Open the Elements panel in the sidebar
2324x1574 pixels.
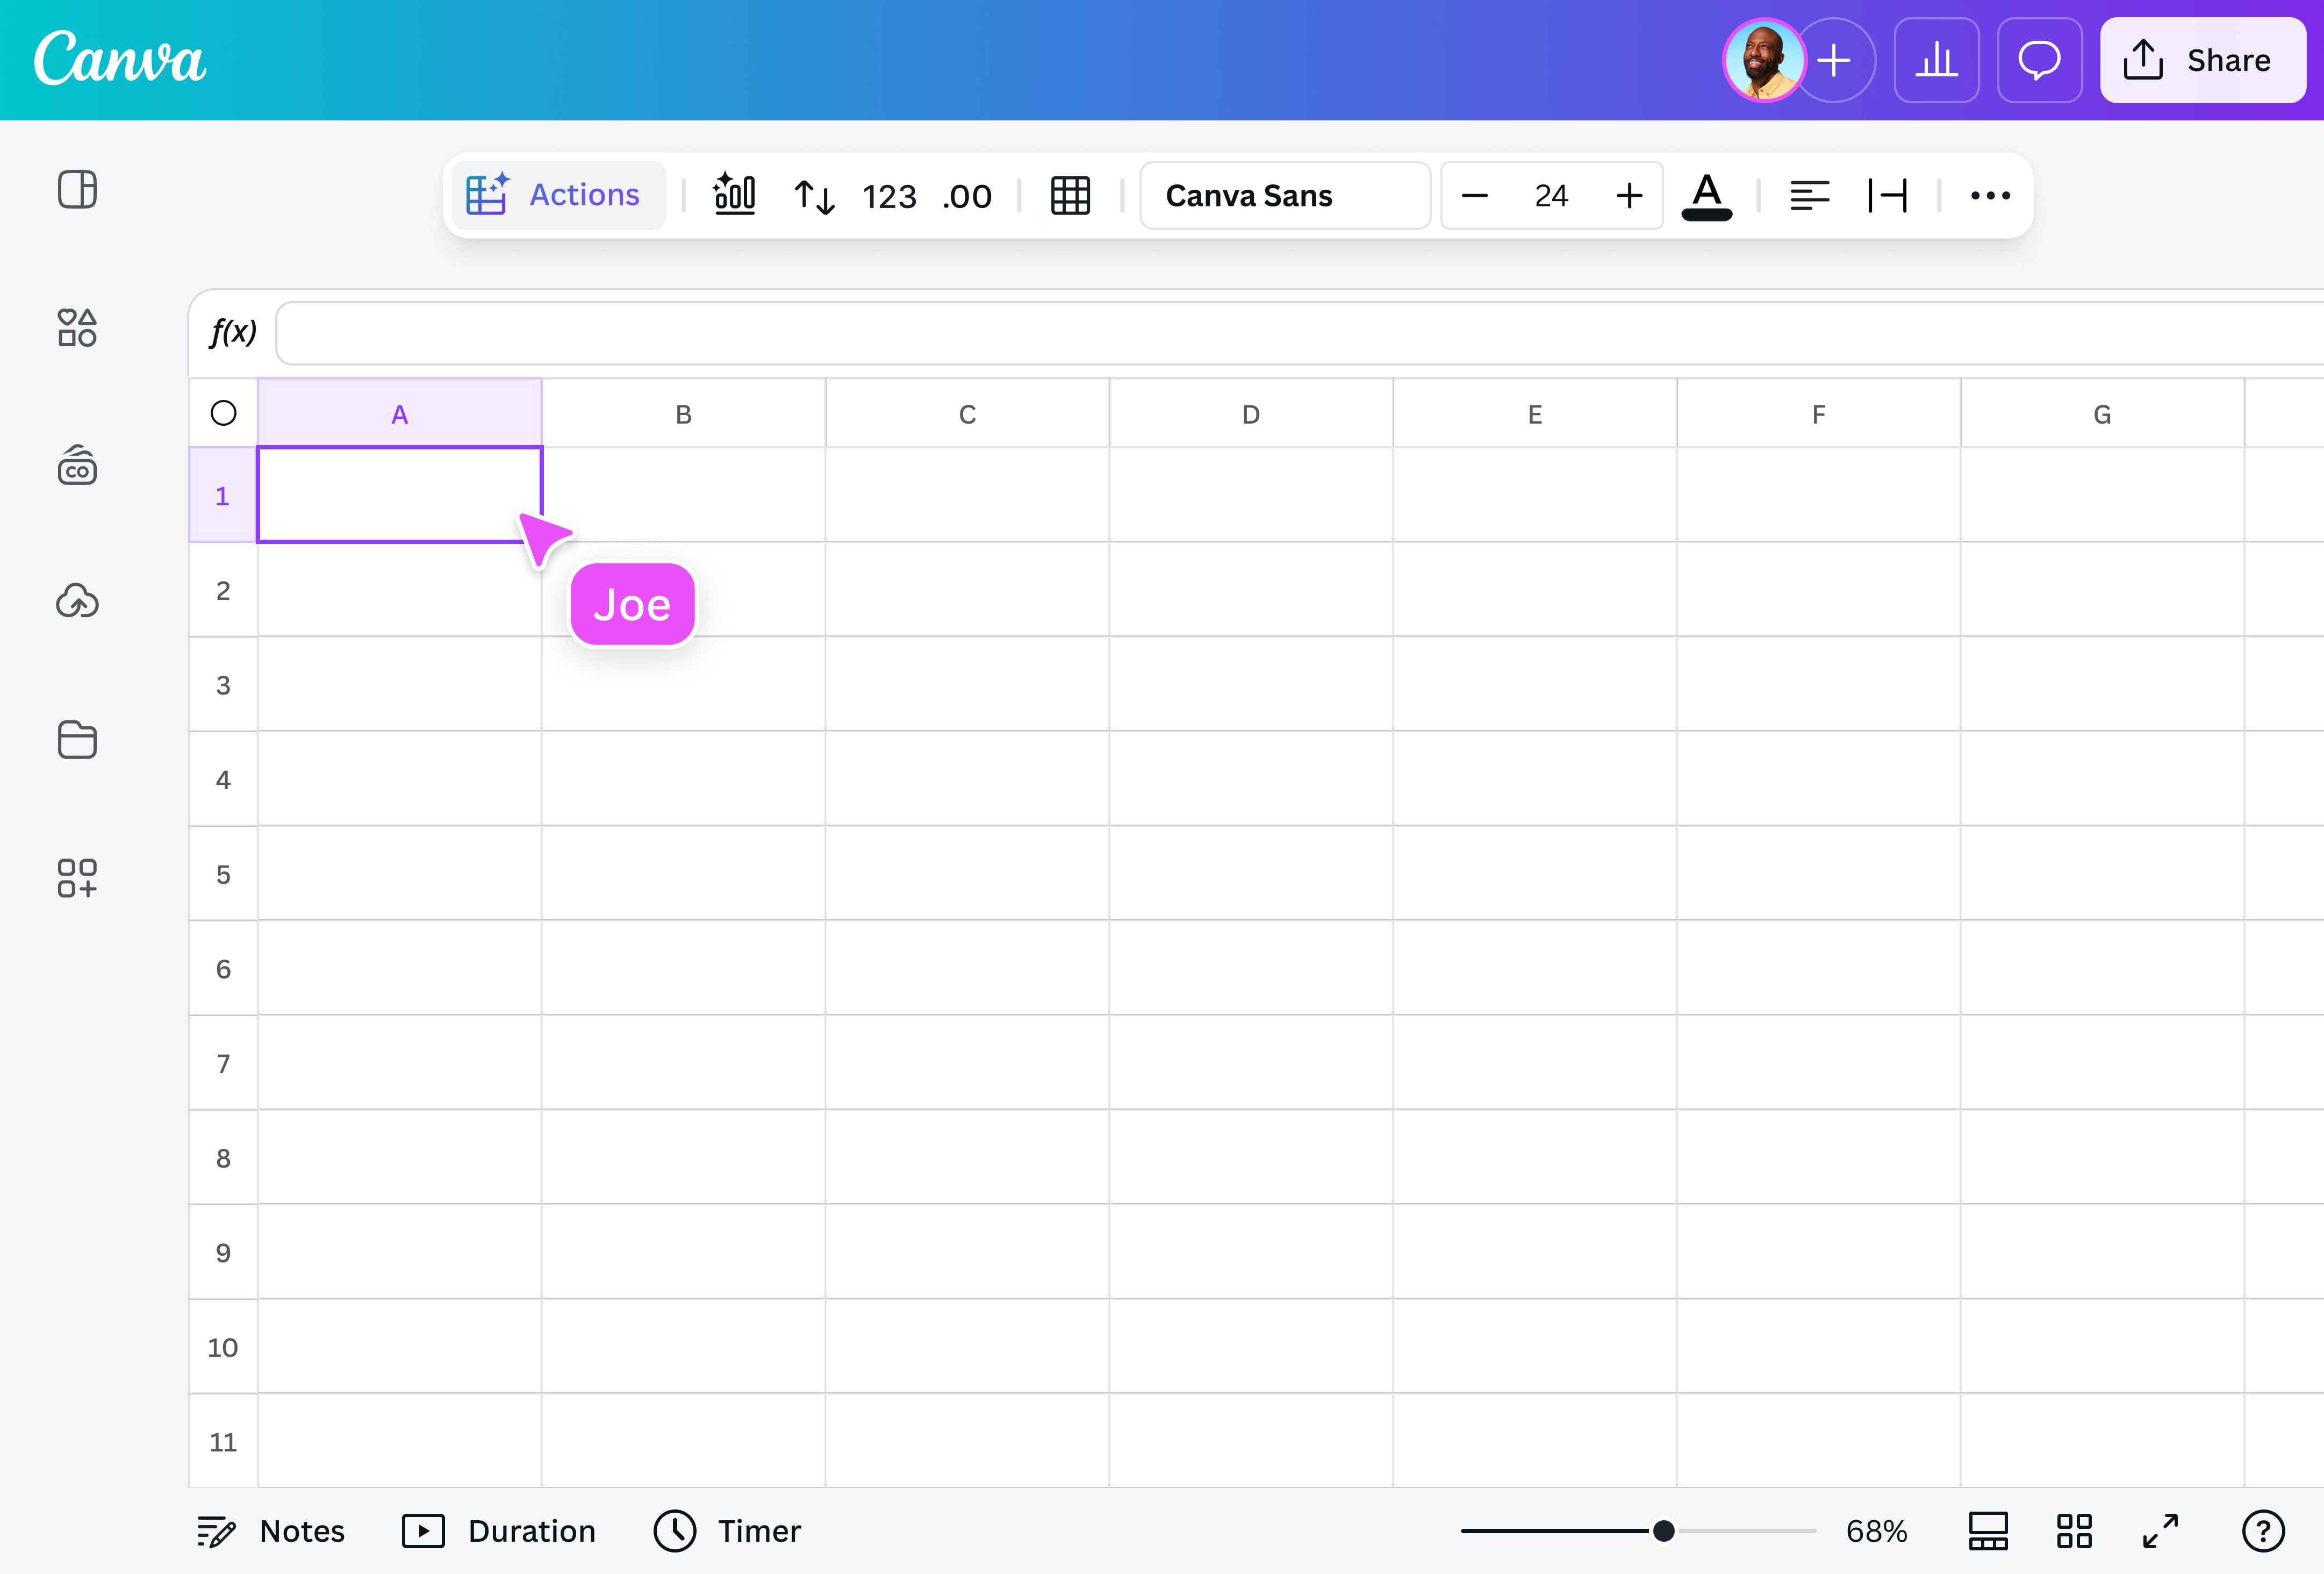(x=77, y=328)
